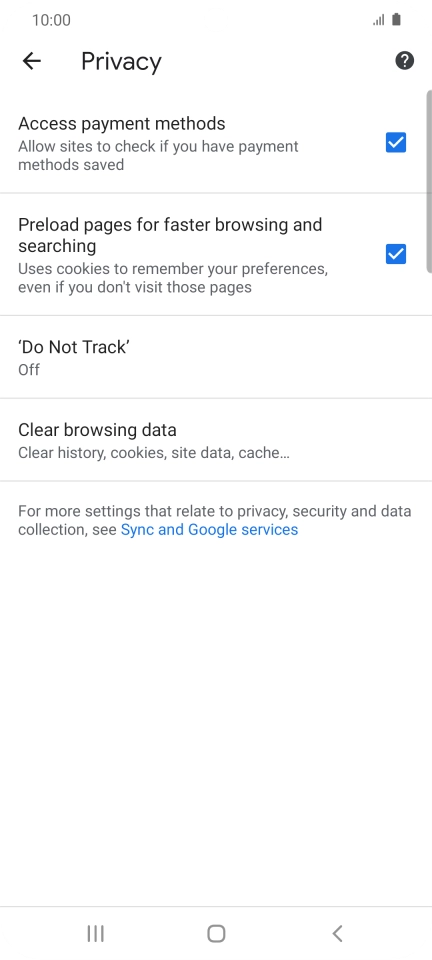Tap the battery icon in status bar
This screenshot has height=960, width=432.
[x=396, y=20]
